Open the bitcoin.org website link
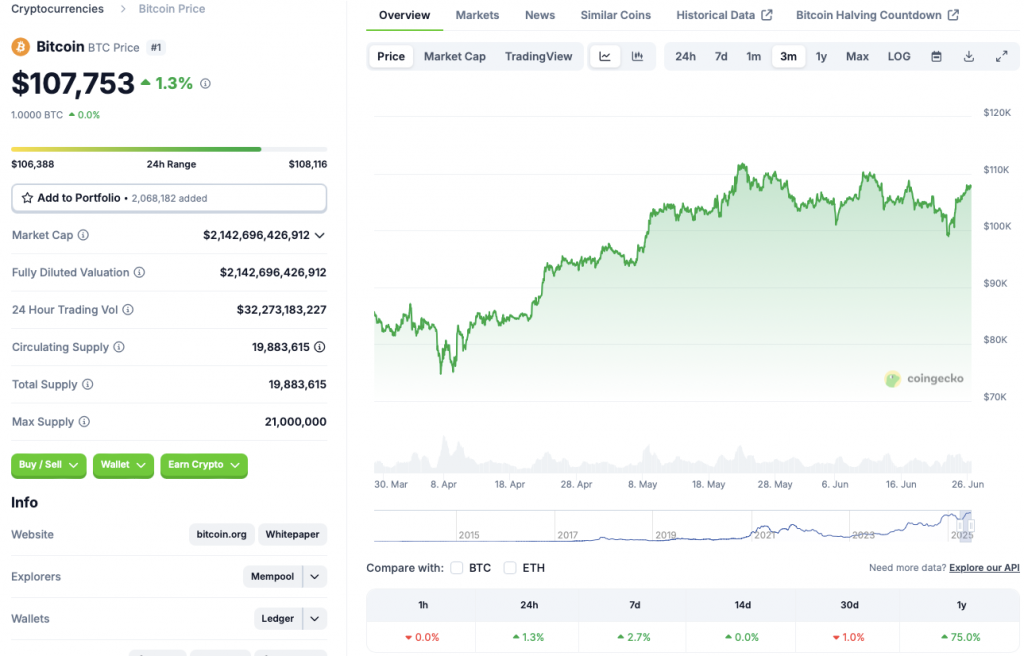This screenshot has width=1024, height=656. click(x=221, y=534)
